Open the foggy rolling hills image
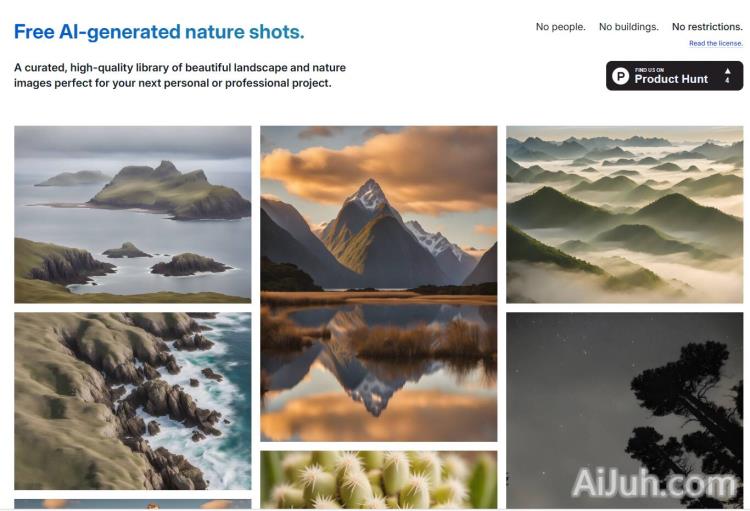 pyautogui.click(x=625, y=214)
